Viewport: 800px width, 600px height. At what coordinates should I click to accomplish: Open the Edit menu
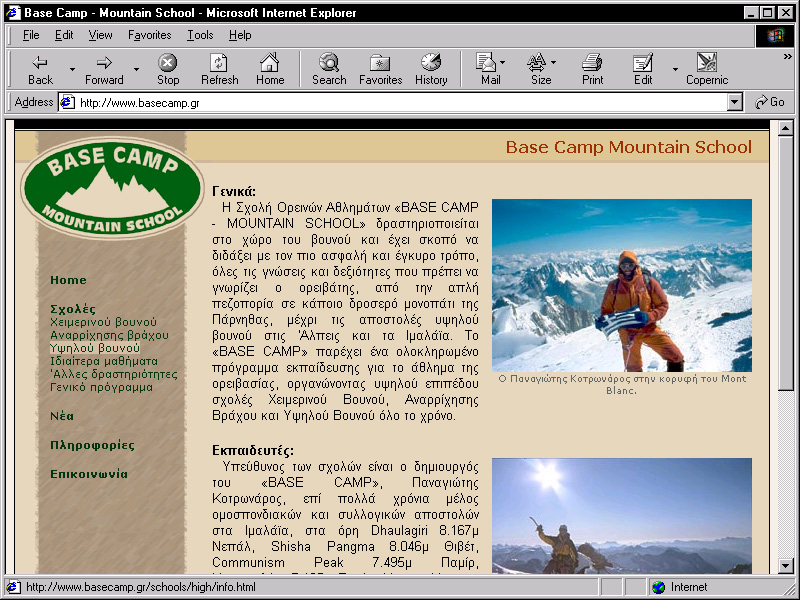[64, 35]
